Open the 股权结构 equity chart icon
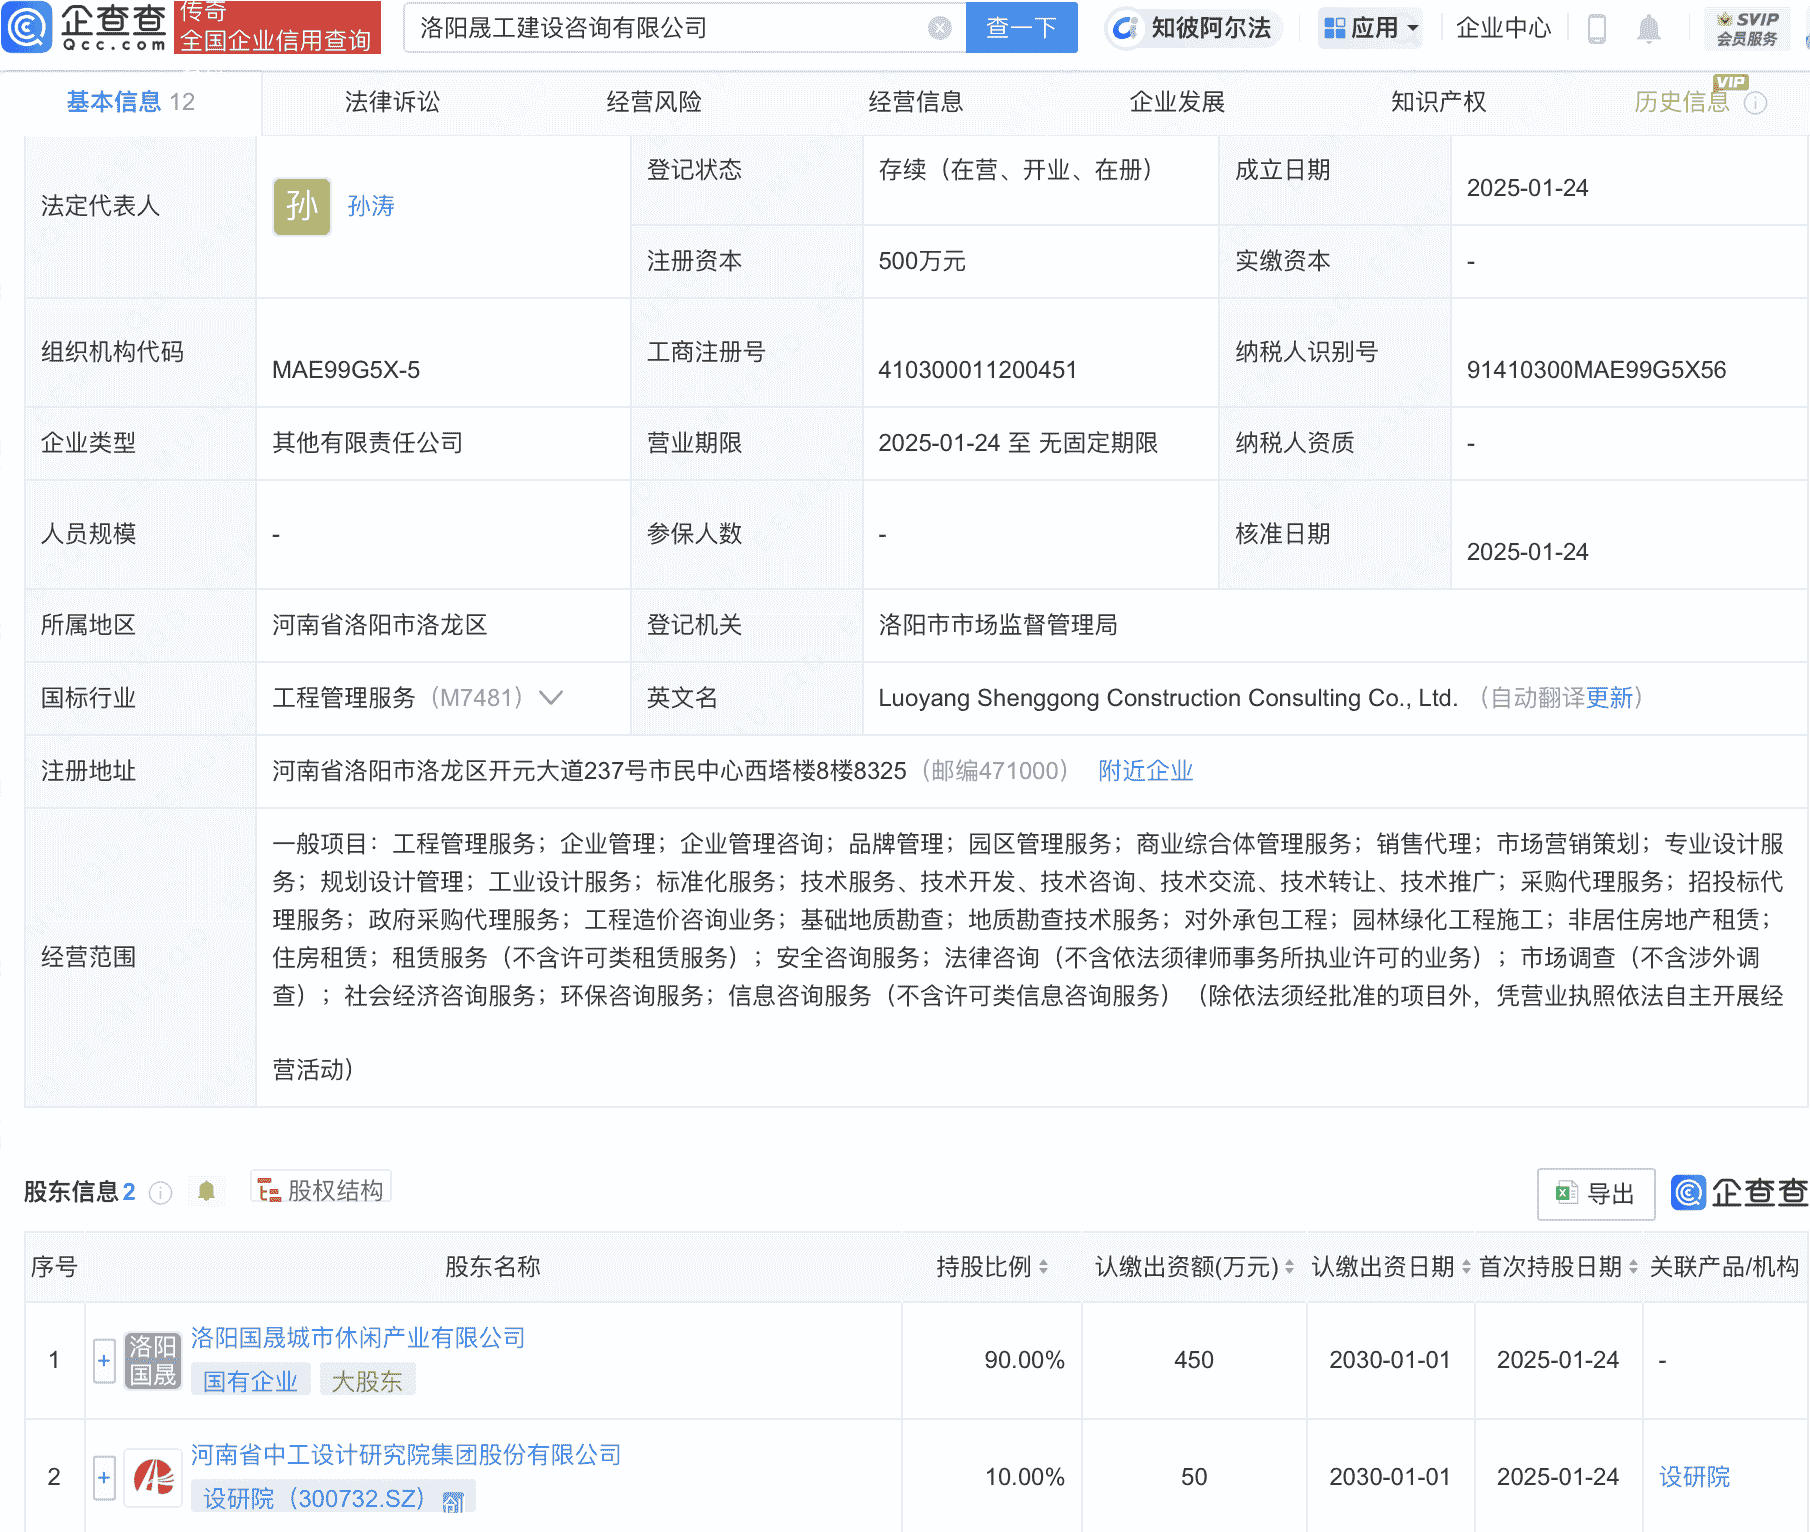The width and height of the screenshot is (1810, 1532). tap(267, 1190)
